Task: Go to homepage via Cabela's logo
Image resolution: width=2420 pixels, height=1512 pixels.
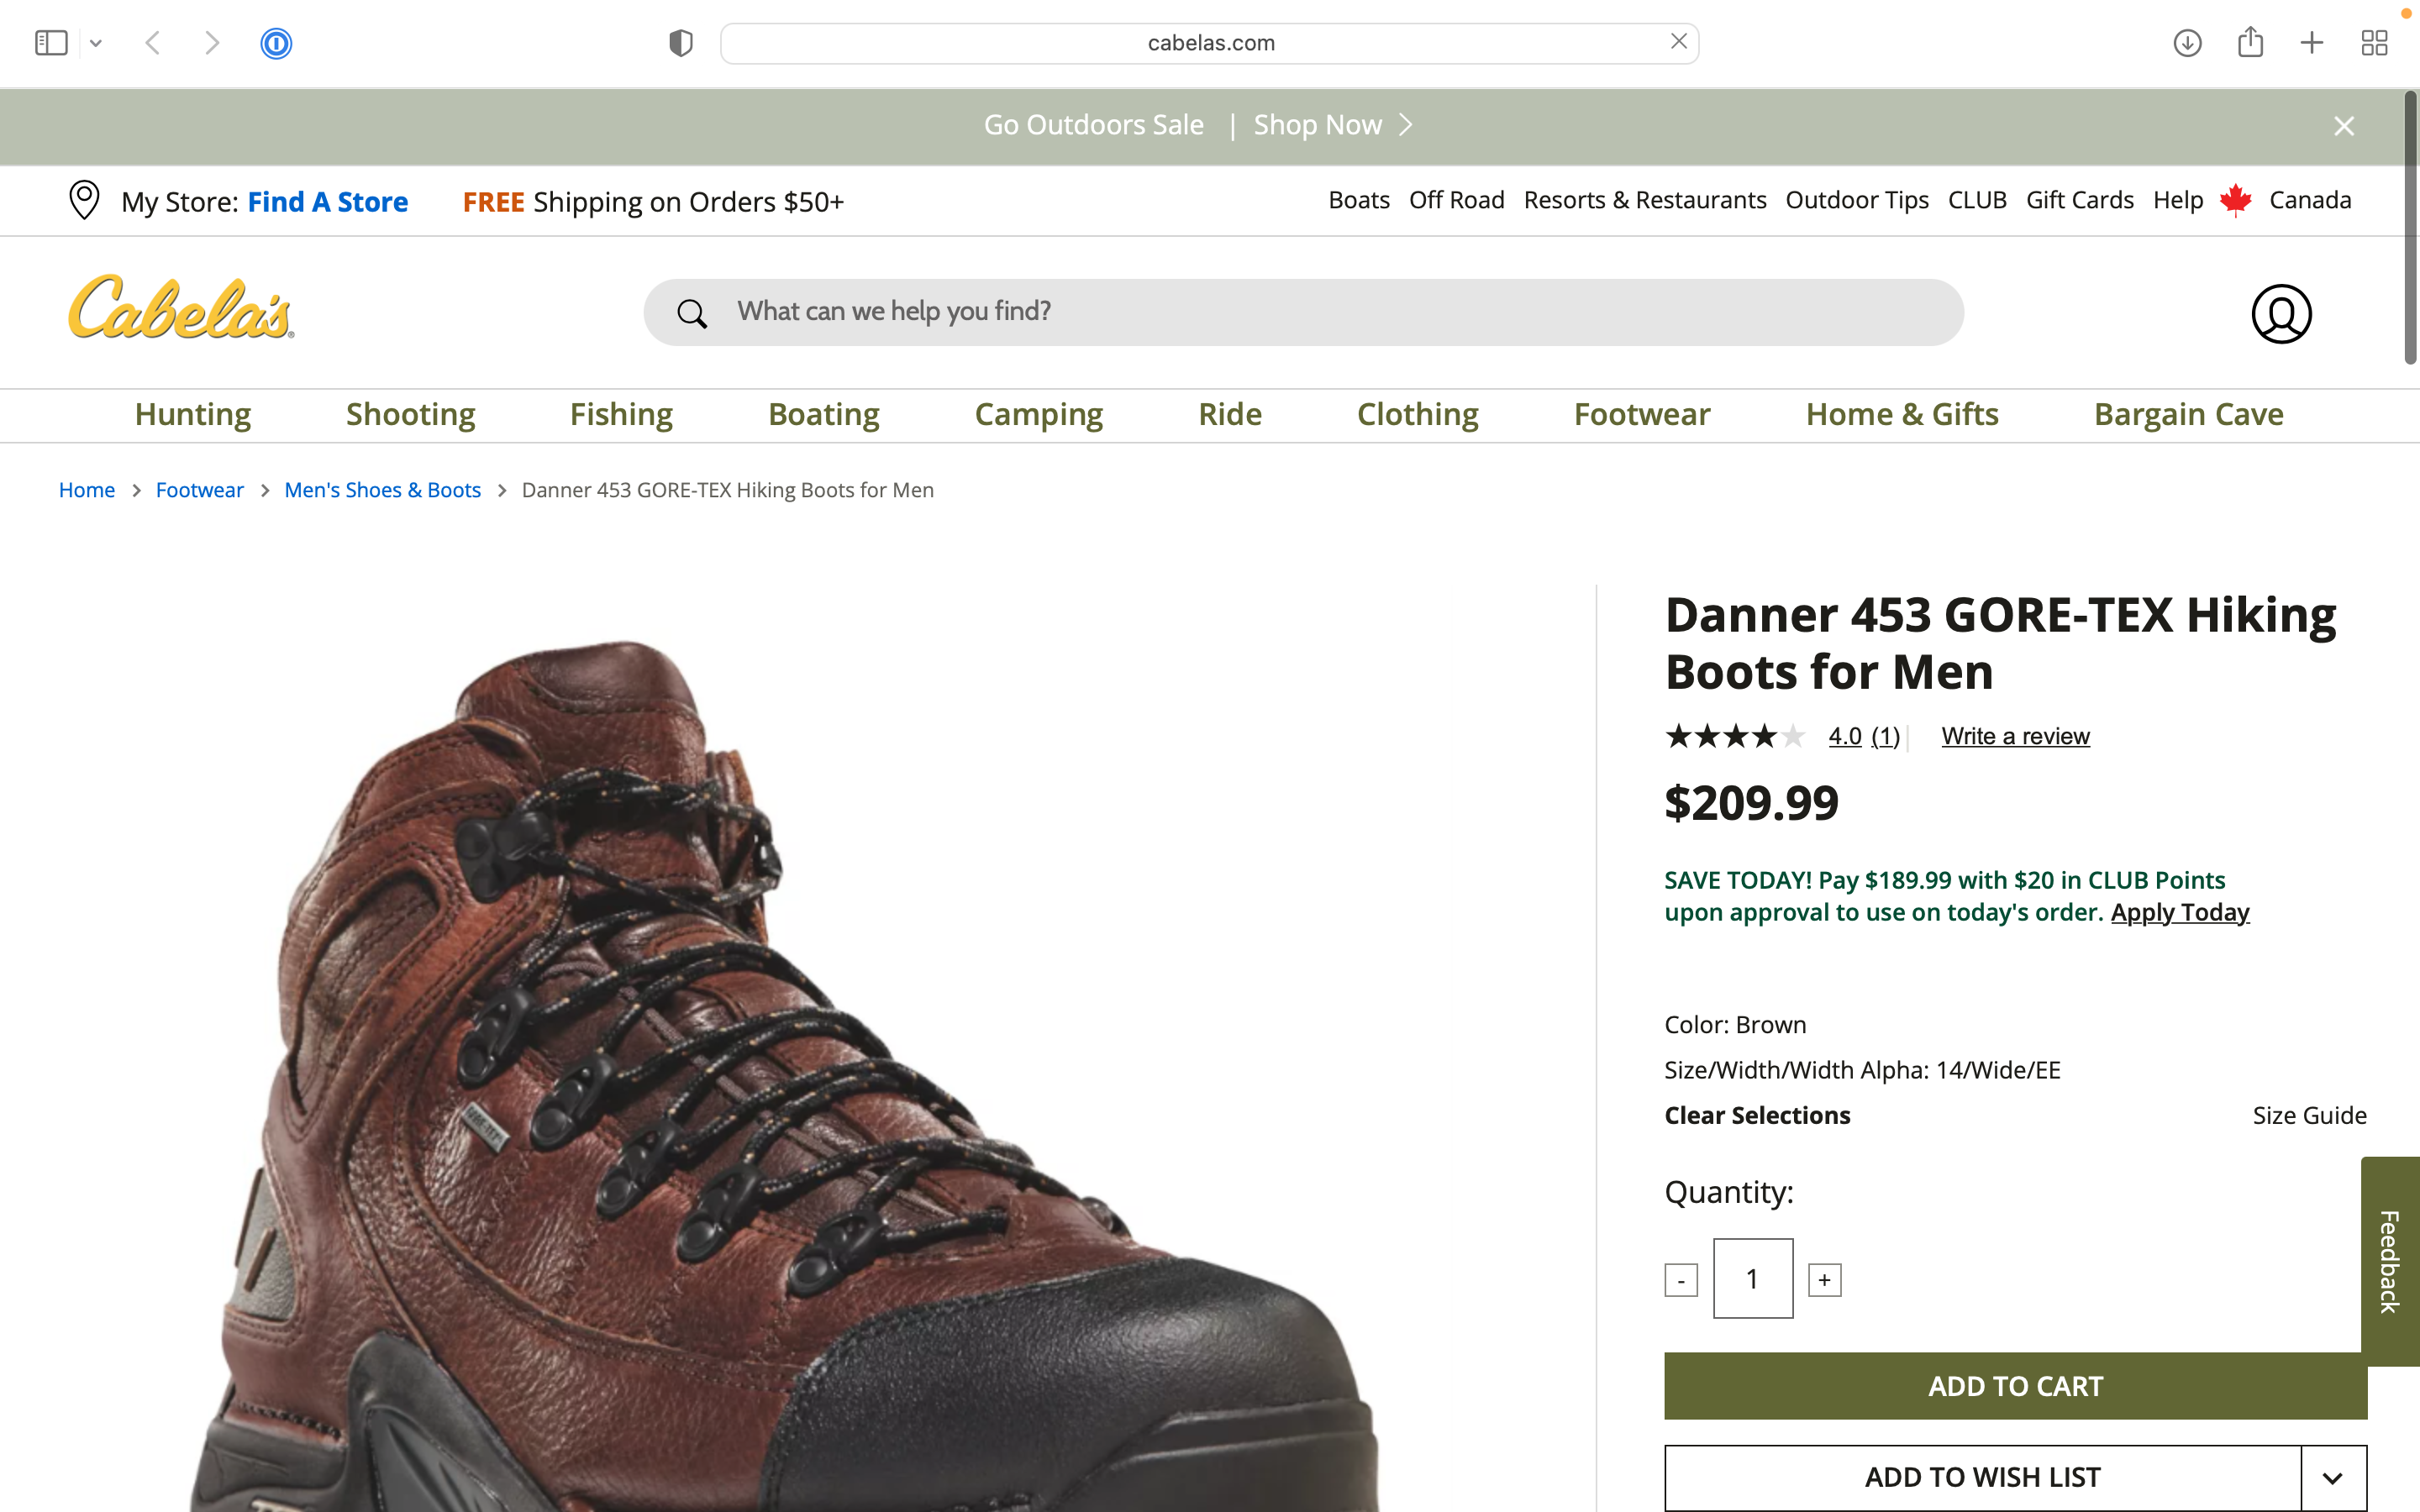Action: coord(181,307)
